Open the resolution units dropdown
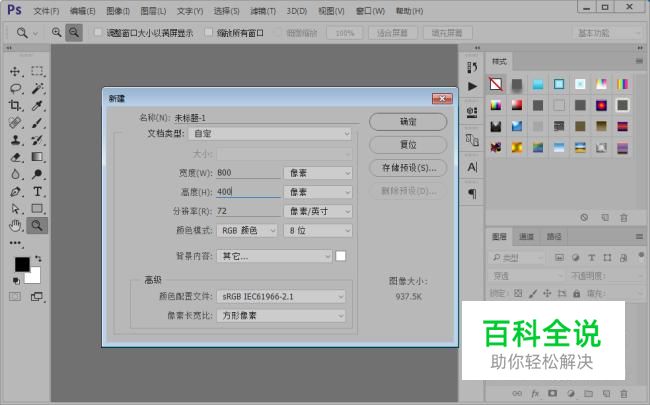 click(x=318, y=211)
